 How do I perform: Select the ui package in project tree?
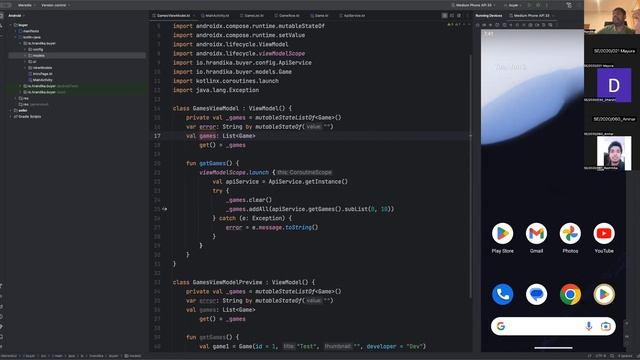click(x=34, y=62)
